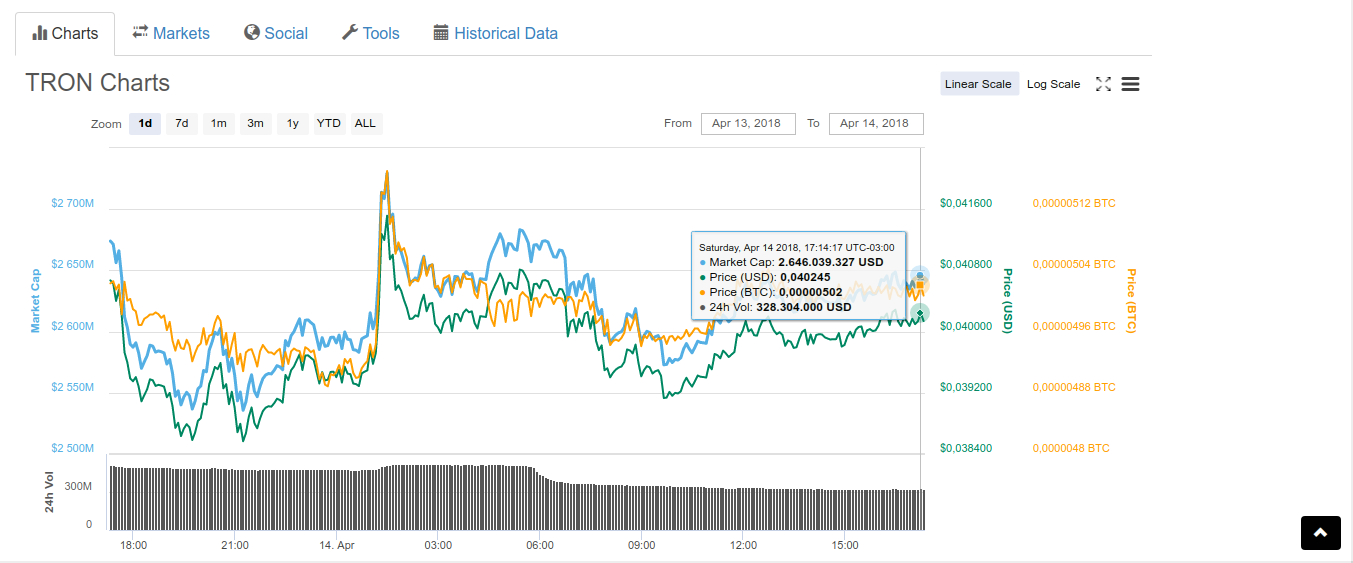The image size is (1353, 563).
Task: Set zoom to 1m
Action: pos(219,124)
